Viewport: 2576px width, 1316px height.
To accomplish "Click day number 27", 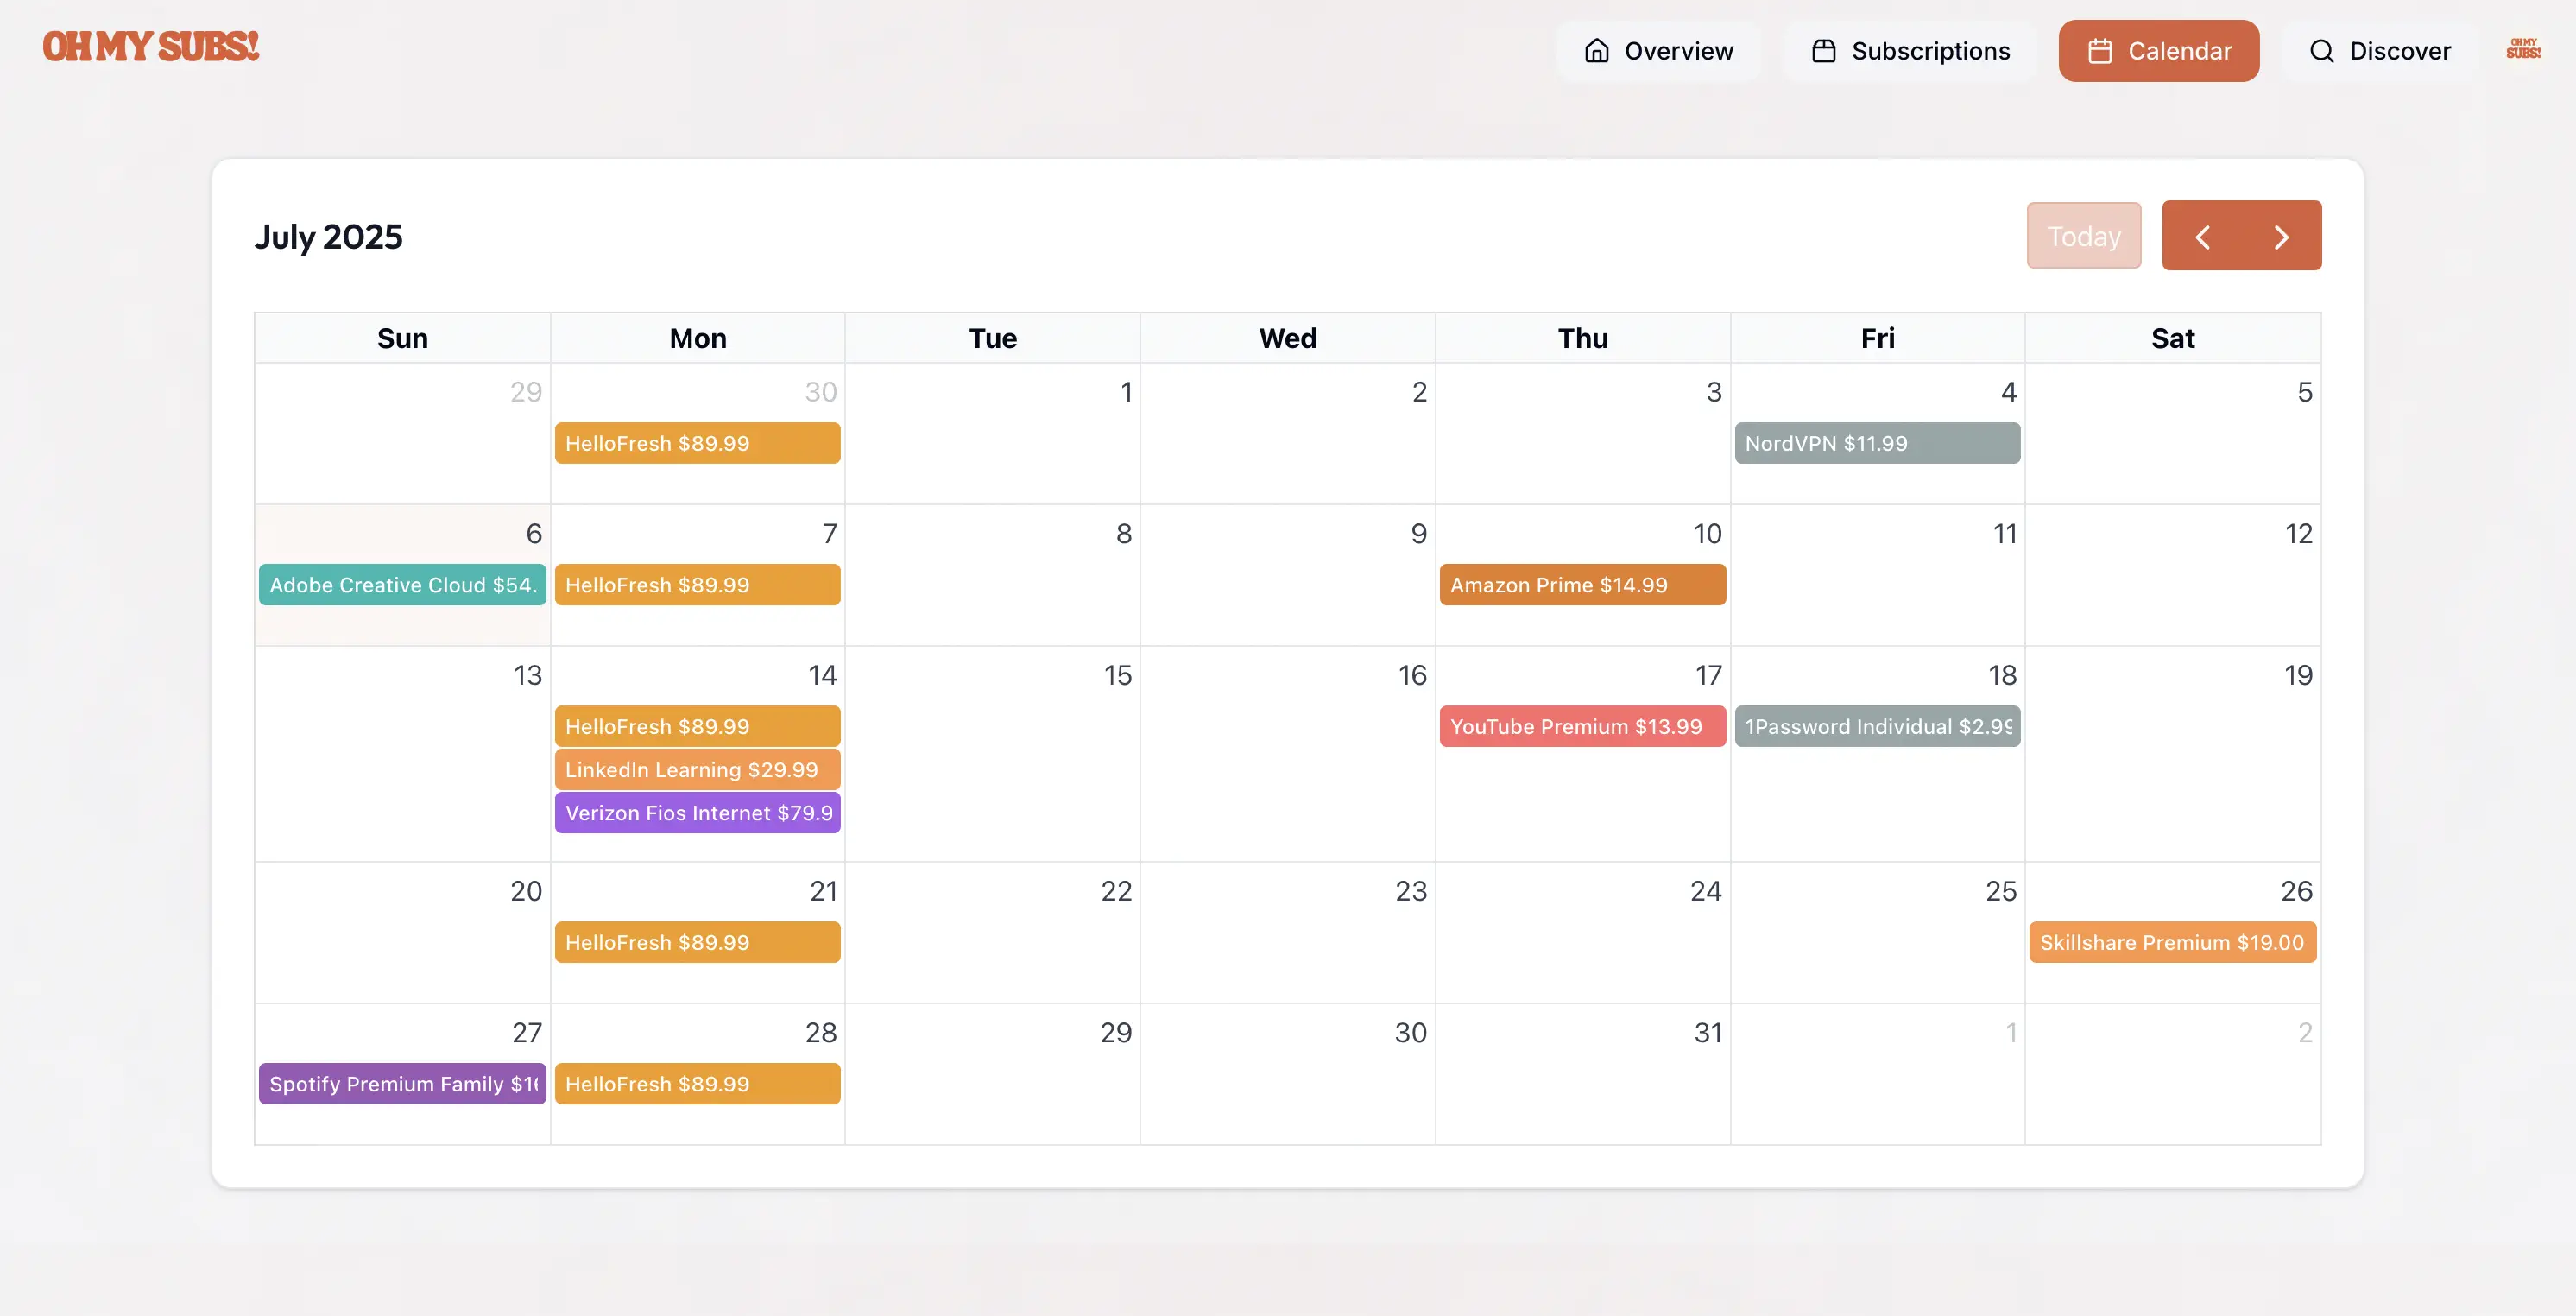I will pyautogui.click(x=527, y=1033).
